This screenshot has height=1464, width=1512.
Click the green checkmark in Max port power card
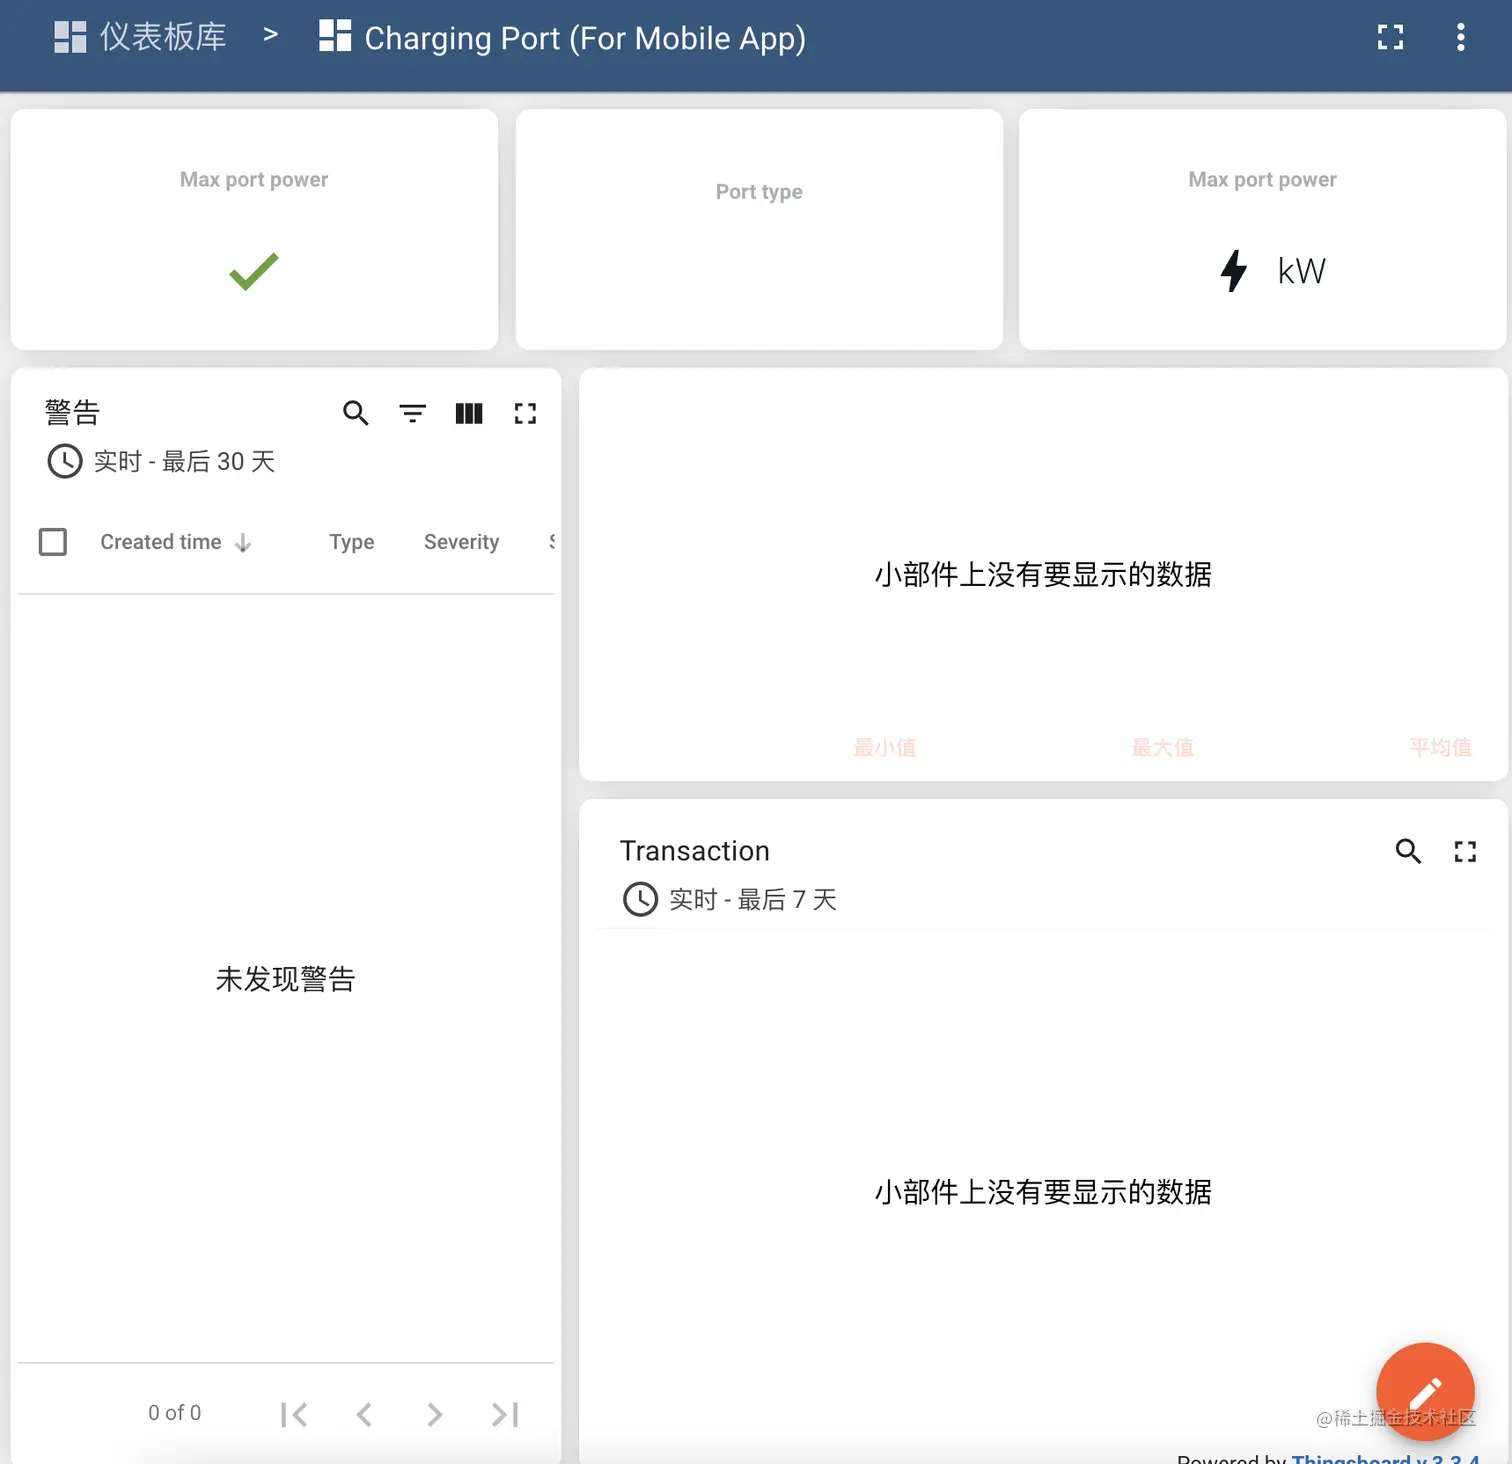click(254, 271)
